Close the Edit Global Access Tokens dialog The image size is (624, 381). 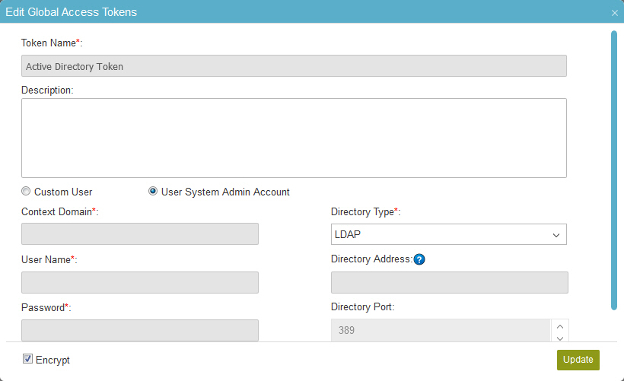coord(614,13)
